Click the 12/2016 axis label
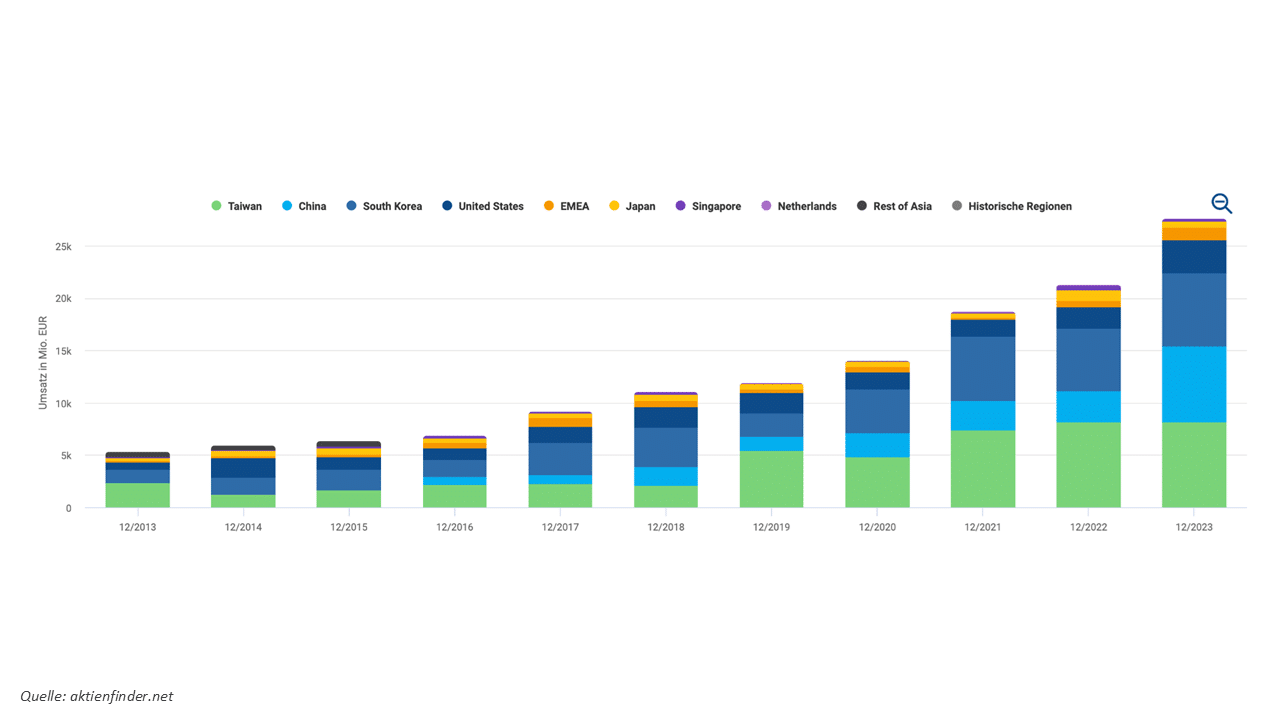The image size is (1280, 720). coord(455,527)
